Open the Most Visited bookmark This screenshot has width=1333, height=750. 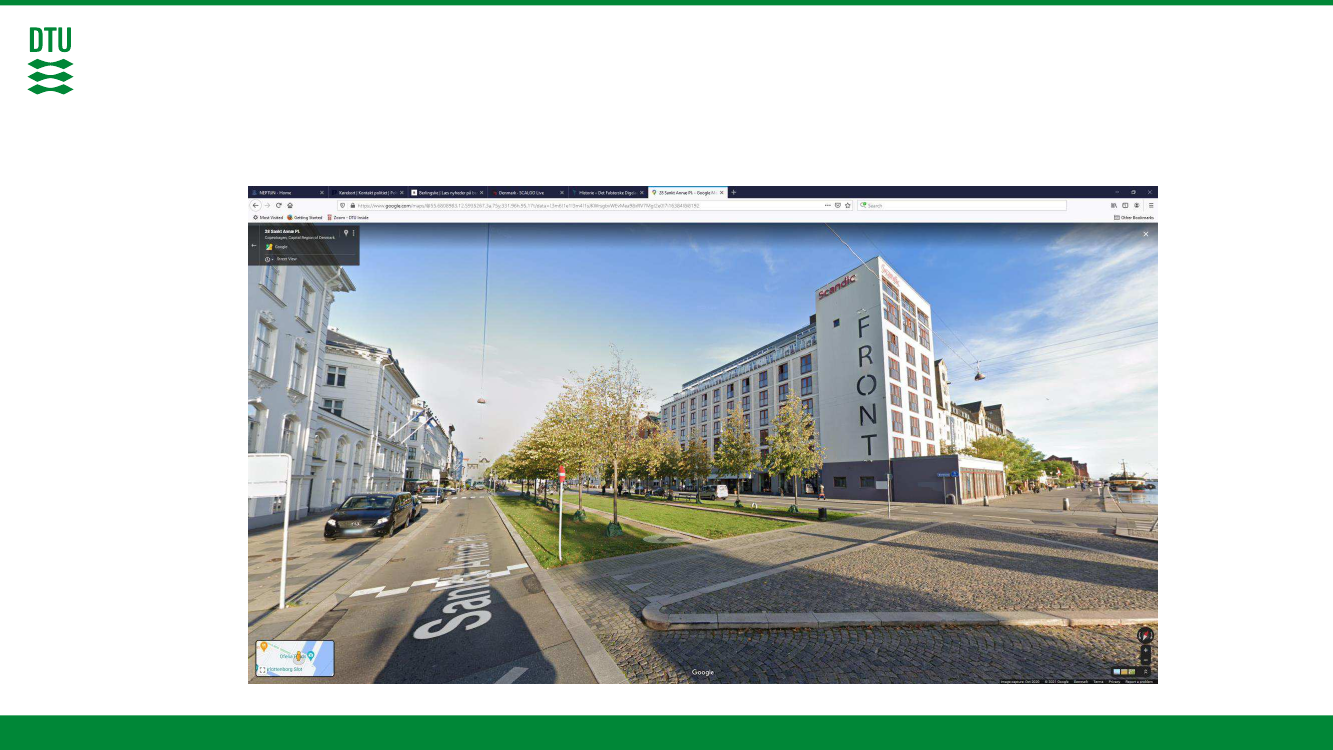[x=268, y=217]
